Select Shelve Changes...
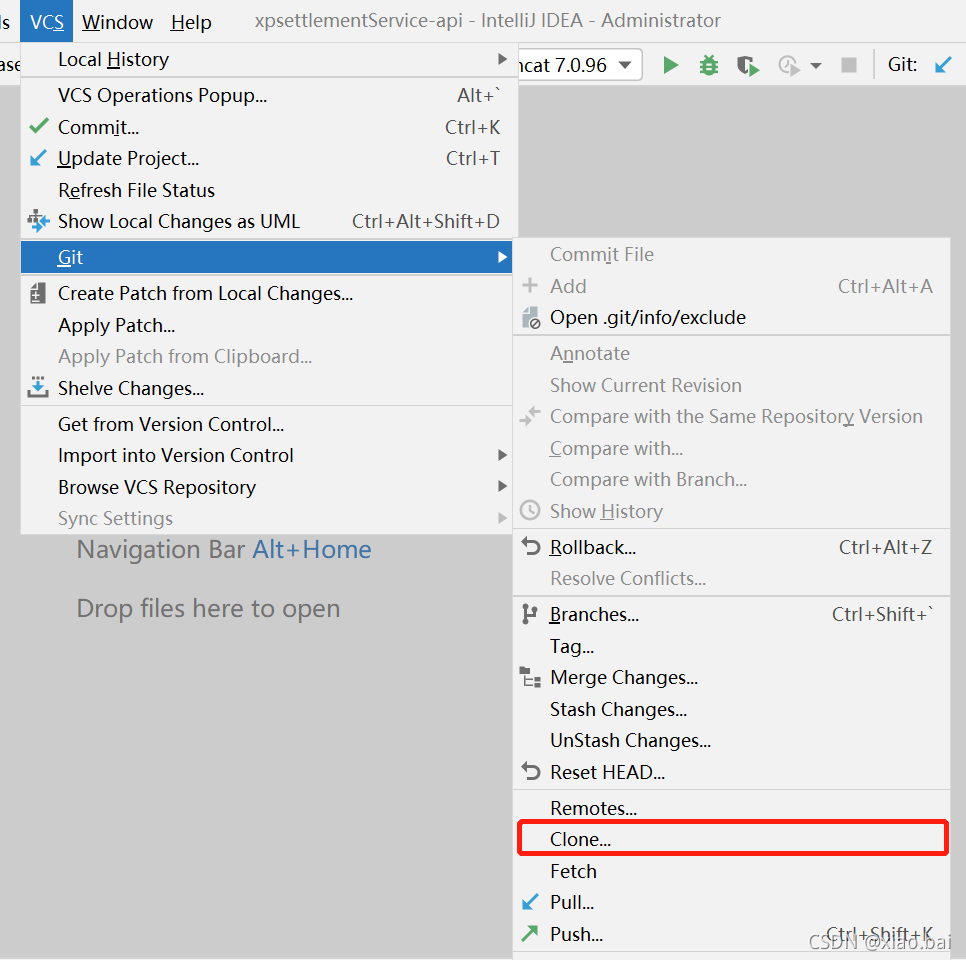Screen dimensions: 966x960 tap(267, 388)
